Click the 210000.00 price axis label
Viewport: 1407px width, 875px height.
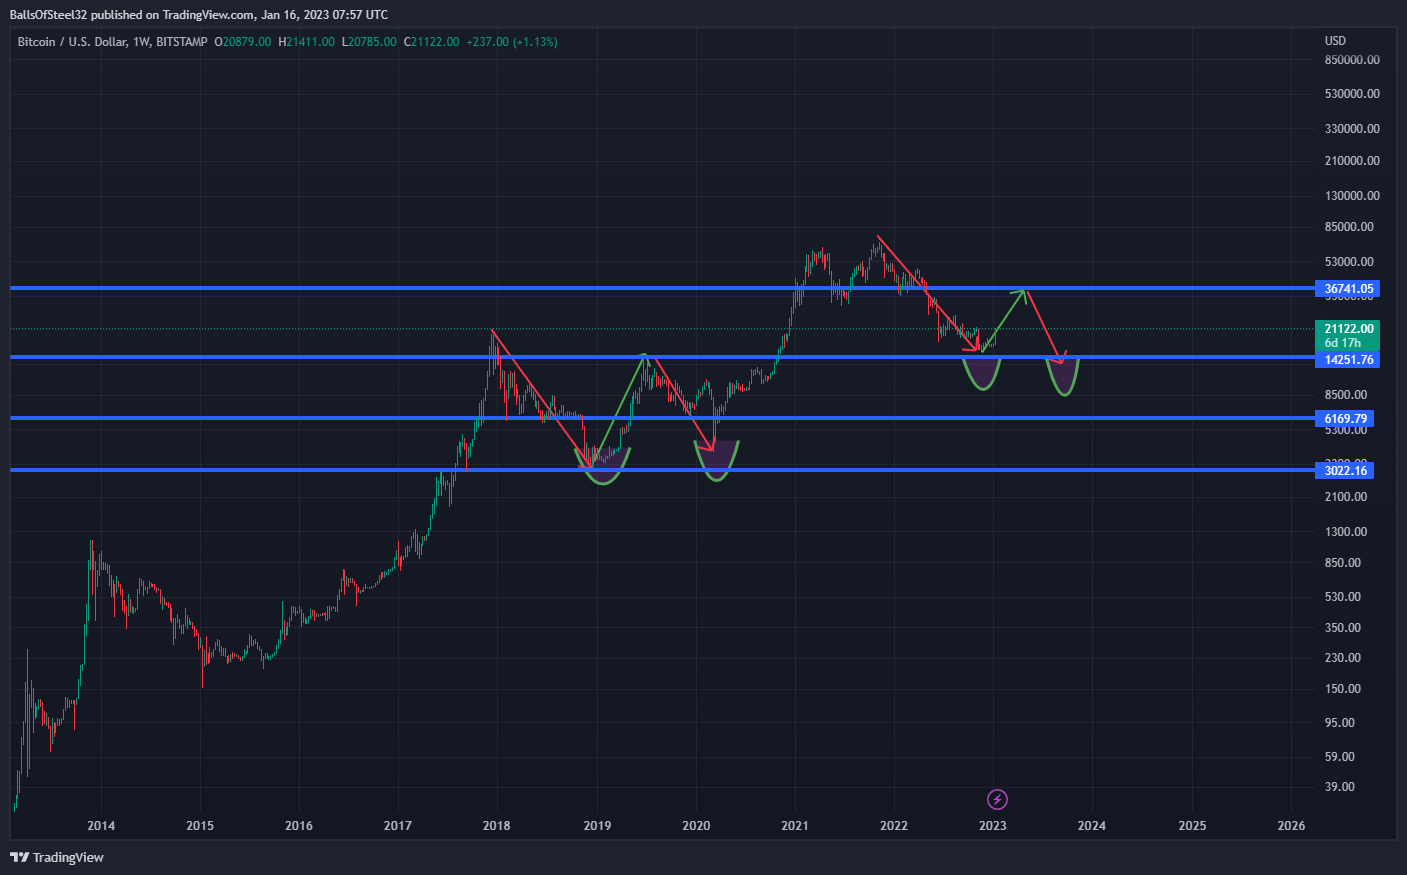coord(1352,161)
